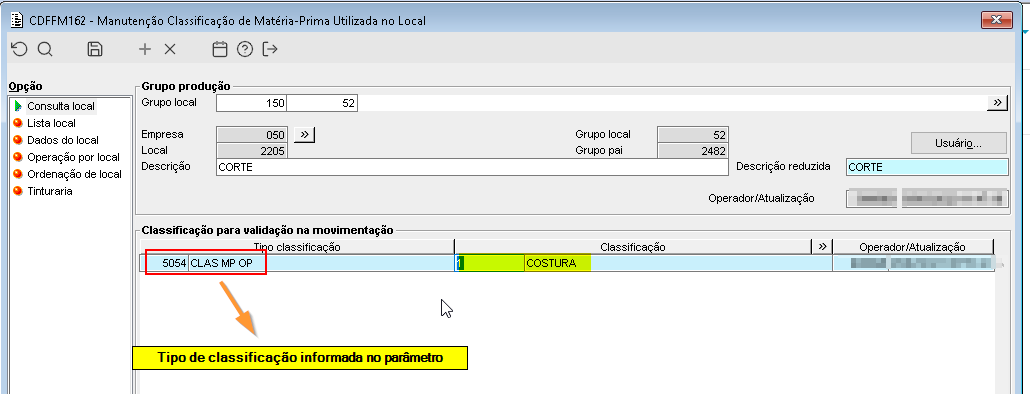This screenshot has height=394, width=1030.
Task: Click the Empresa field 050
Action: [x=252, y=135]
